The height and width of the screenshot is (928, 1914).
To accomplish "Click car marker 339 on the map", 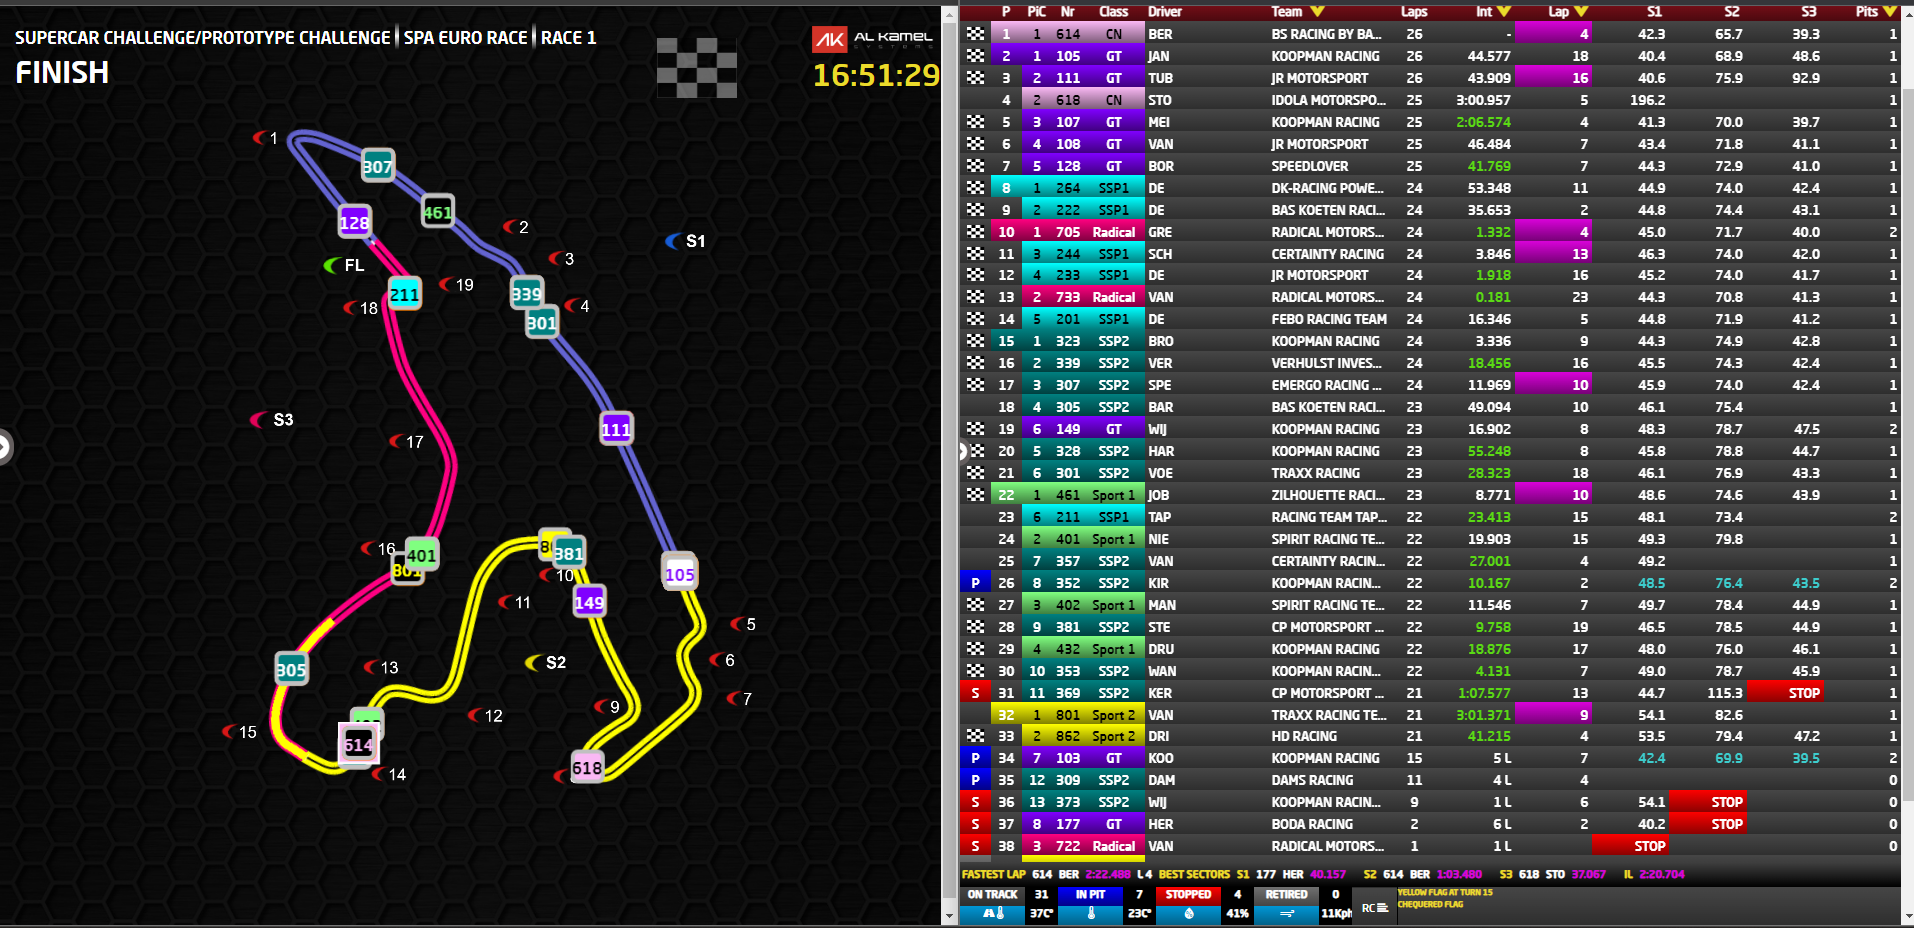I will click(x=526, y=293).
